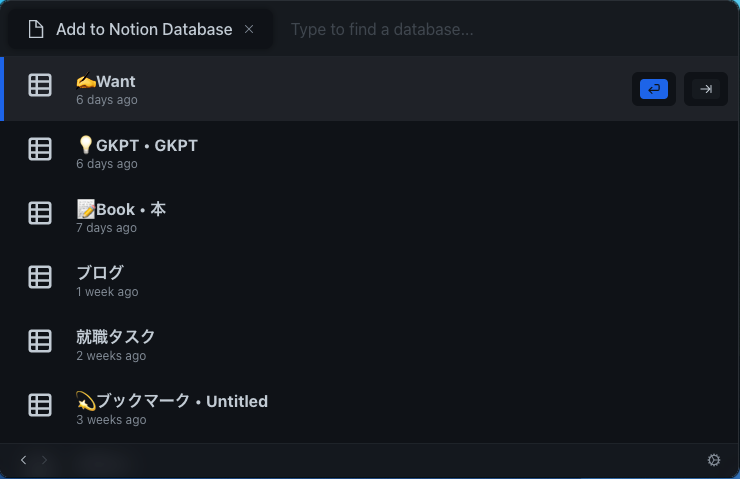The image size is (740, 479).
Task: Click the forward chevron at bottom left
Action: pos(44,460)
